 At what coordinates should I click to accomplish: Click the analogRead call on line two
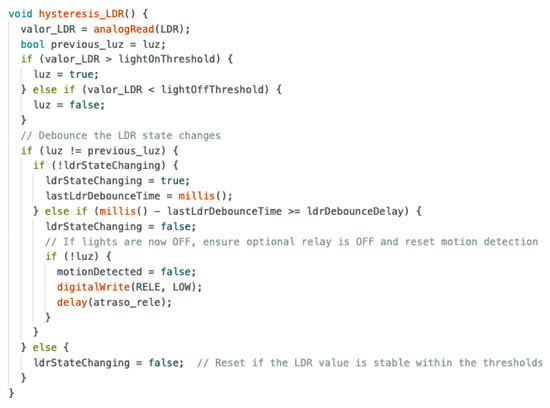click(x=123, y=29)
